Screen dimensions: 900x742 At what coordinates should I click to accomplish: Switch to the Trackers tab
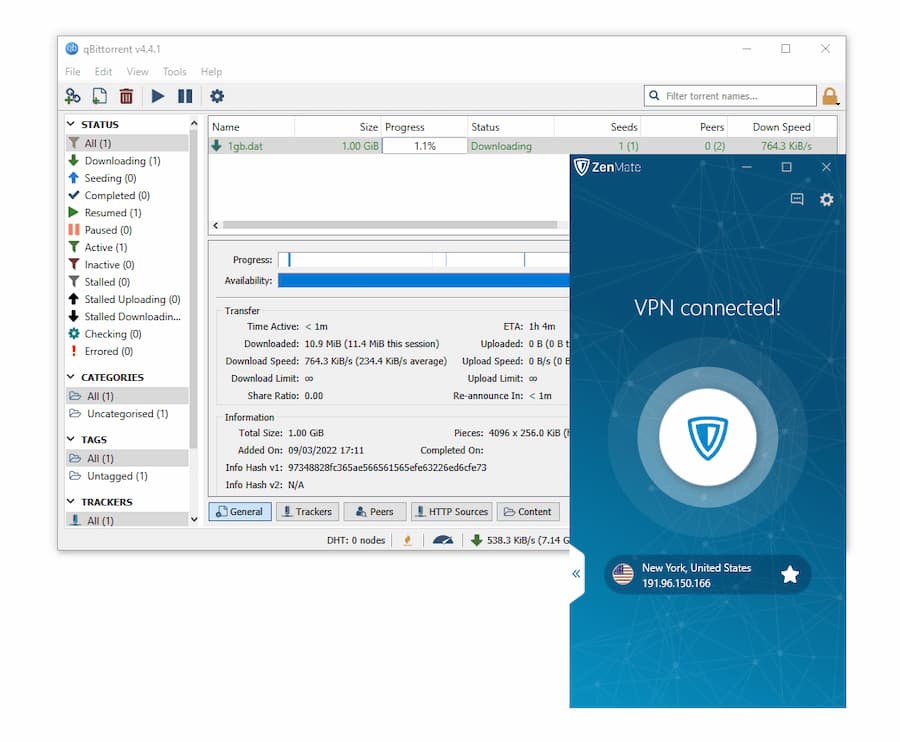click(308, 511)
